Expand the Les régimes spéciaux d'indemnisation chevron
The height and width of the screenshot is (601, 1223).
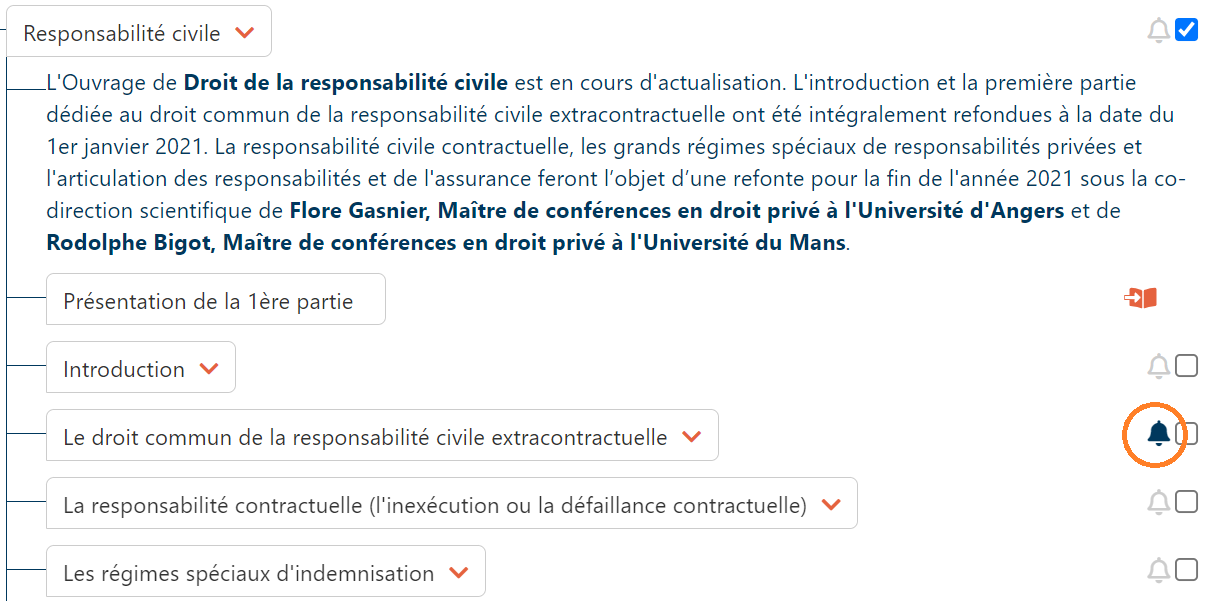coord(459,573)
